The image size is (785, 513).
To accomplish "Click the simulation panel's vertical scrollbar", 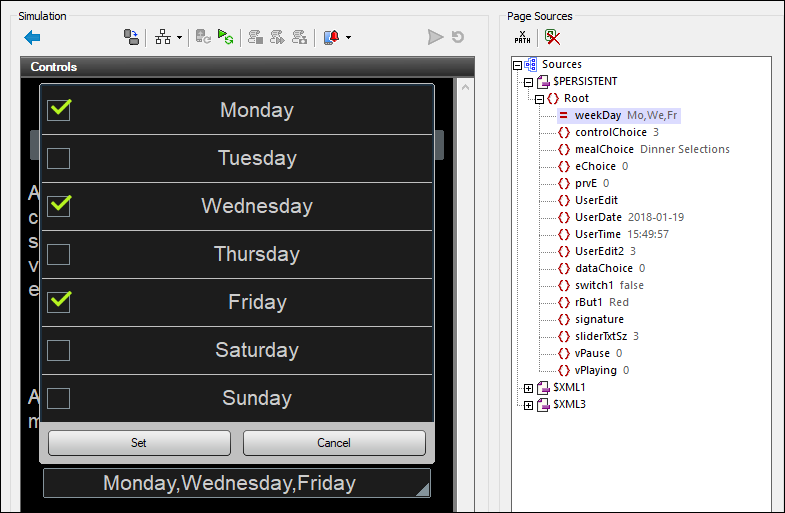I will pyautogui.click(x=464, y=290).
